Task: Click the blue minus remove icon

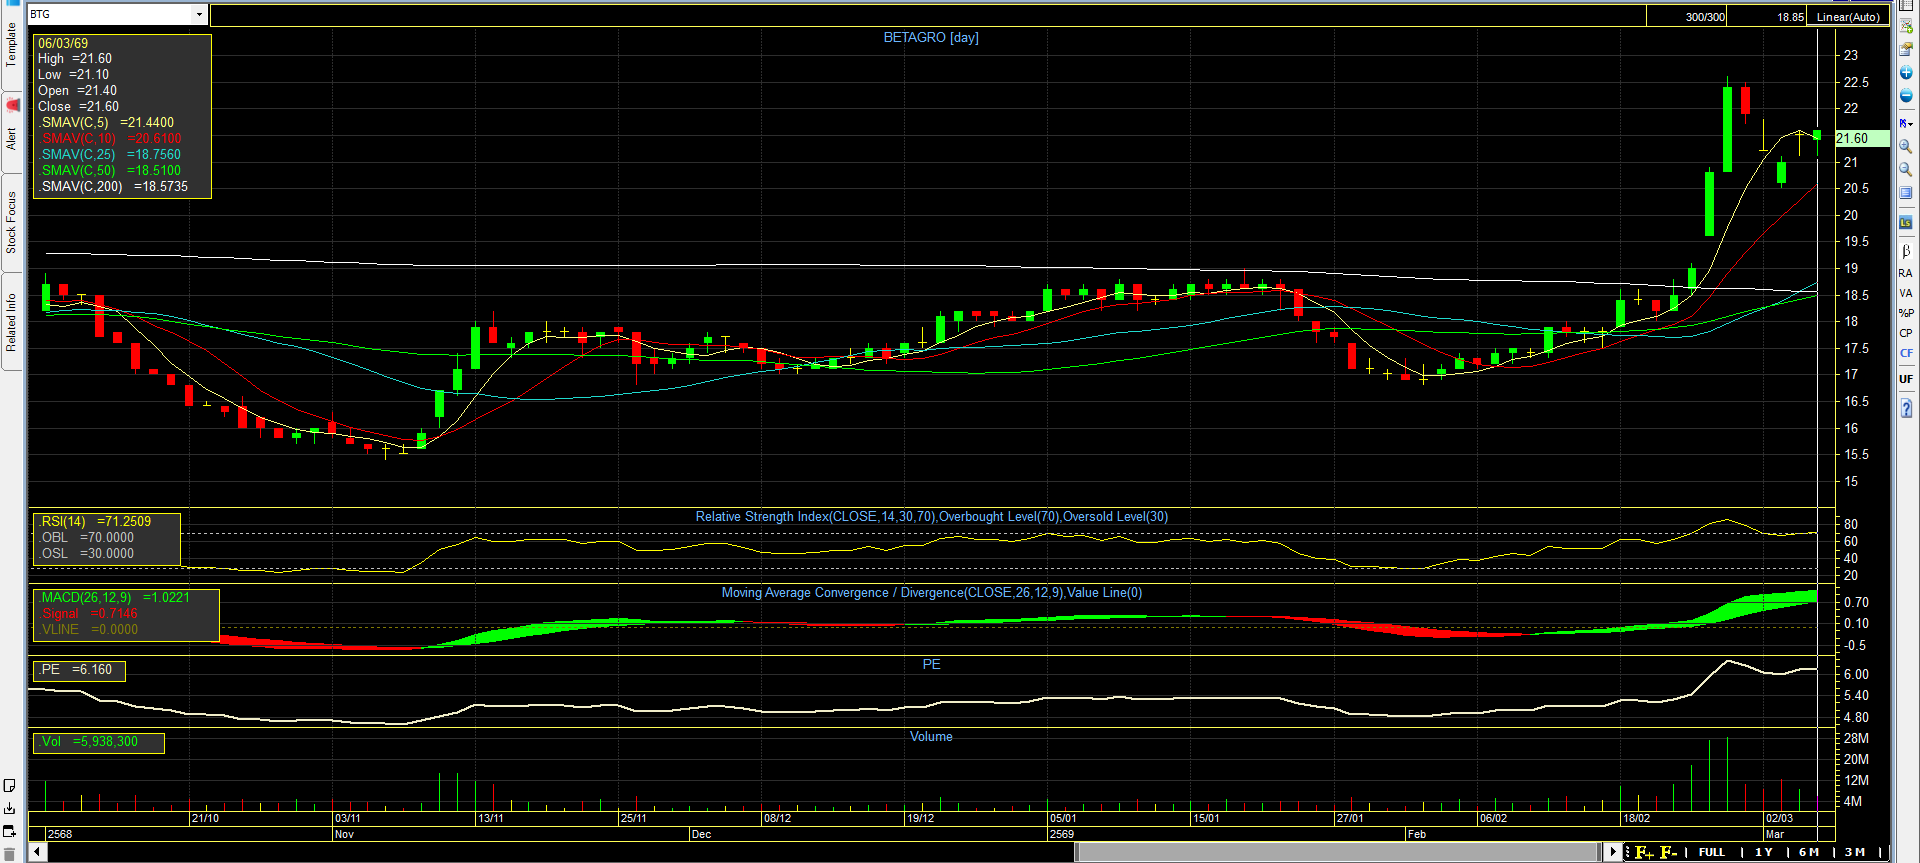Action: click(1906, 96)
